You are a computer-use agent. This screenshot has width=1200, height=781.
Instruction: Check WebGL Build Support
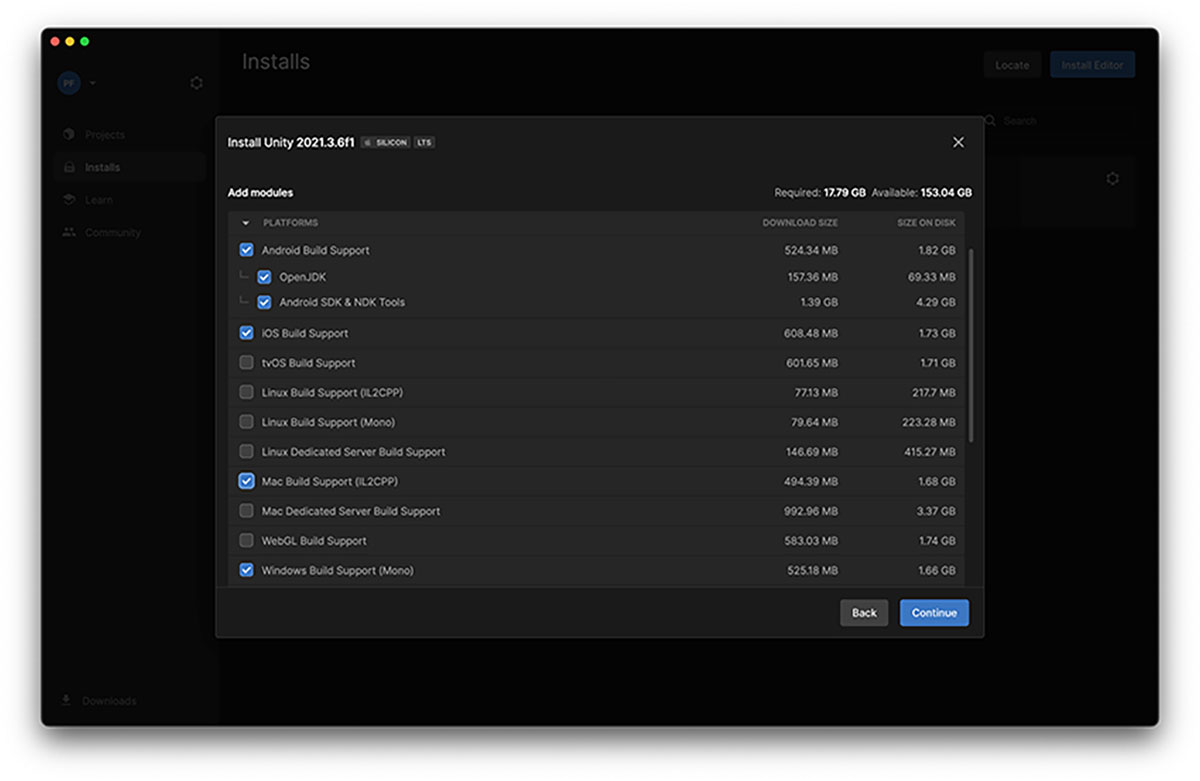(x=247, y=541)
